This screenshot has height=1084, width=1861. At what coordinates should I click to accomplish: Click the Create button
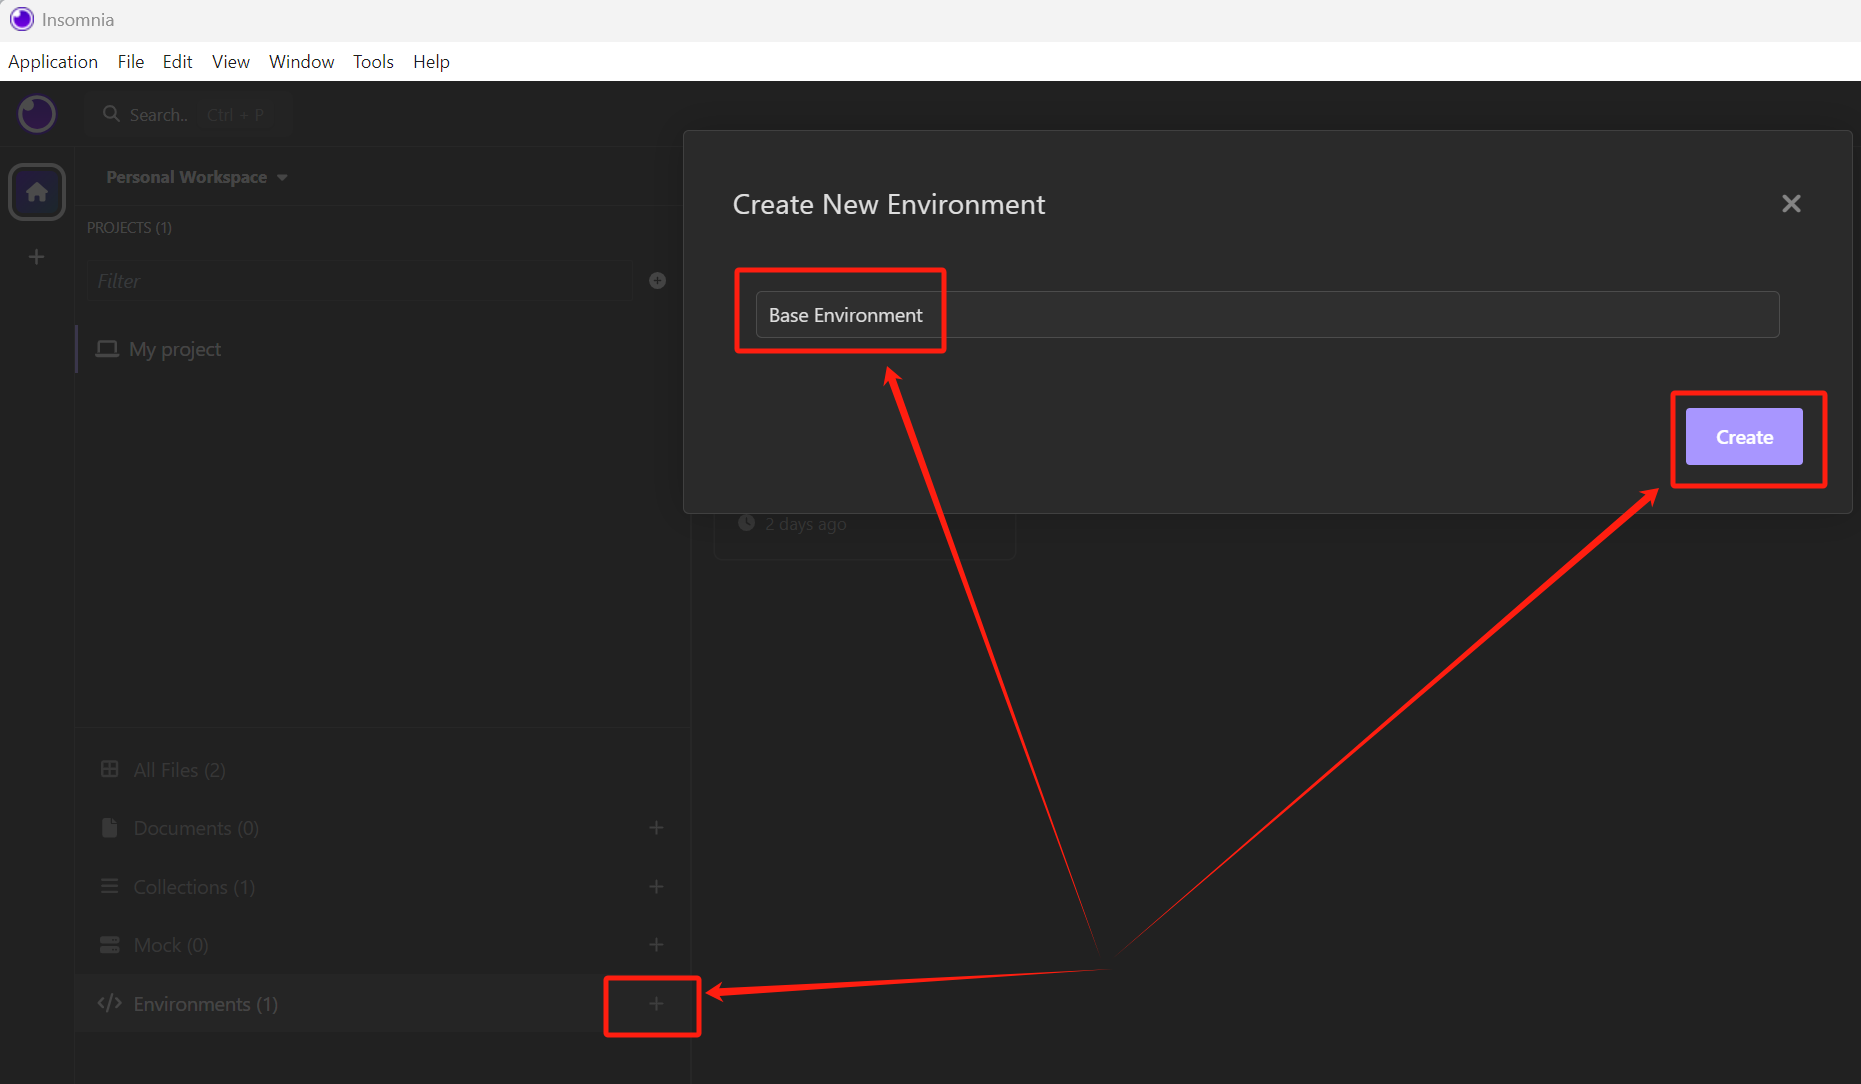tap(1744, 437)
